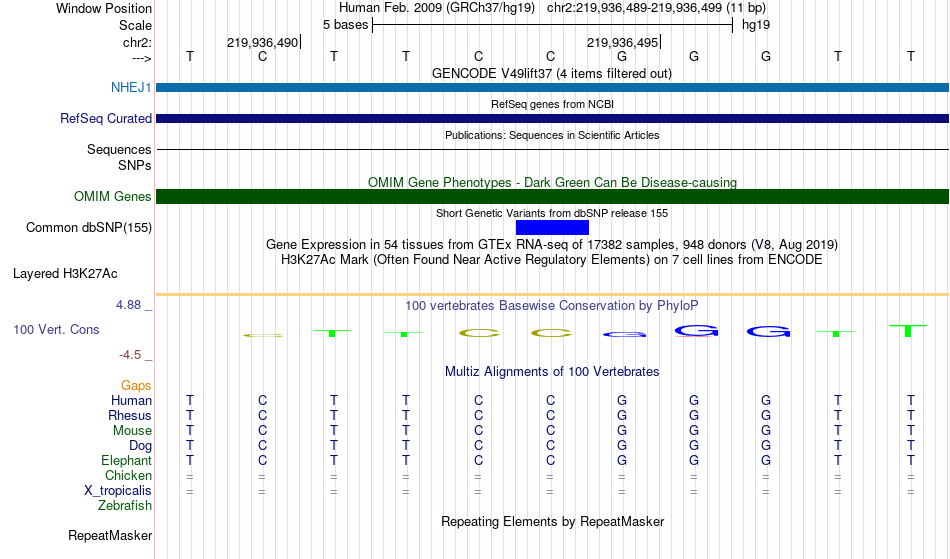Click the Mouse alignment row label
The image size is (950, 559).
(132, 431)
